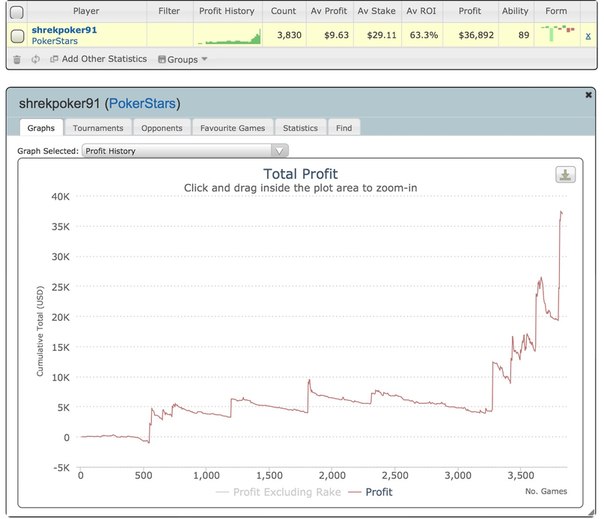Select the Favourite Games tab
The width and height of the screenshot is (604, 519).
click(x=233, y=128)
